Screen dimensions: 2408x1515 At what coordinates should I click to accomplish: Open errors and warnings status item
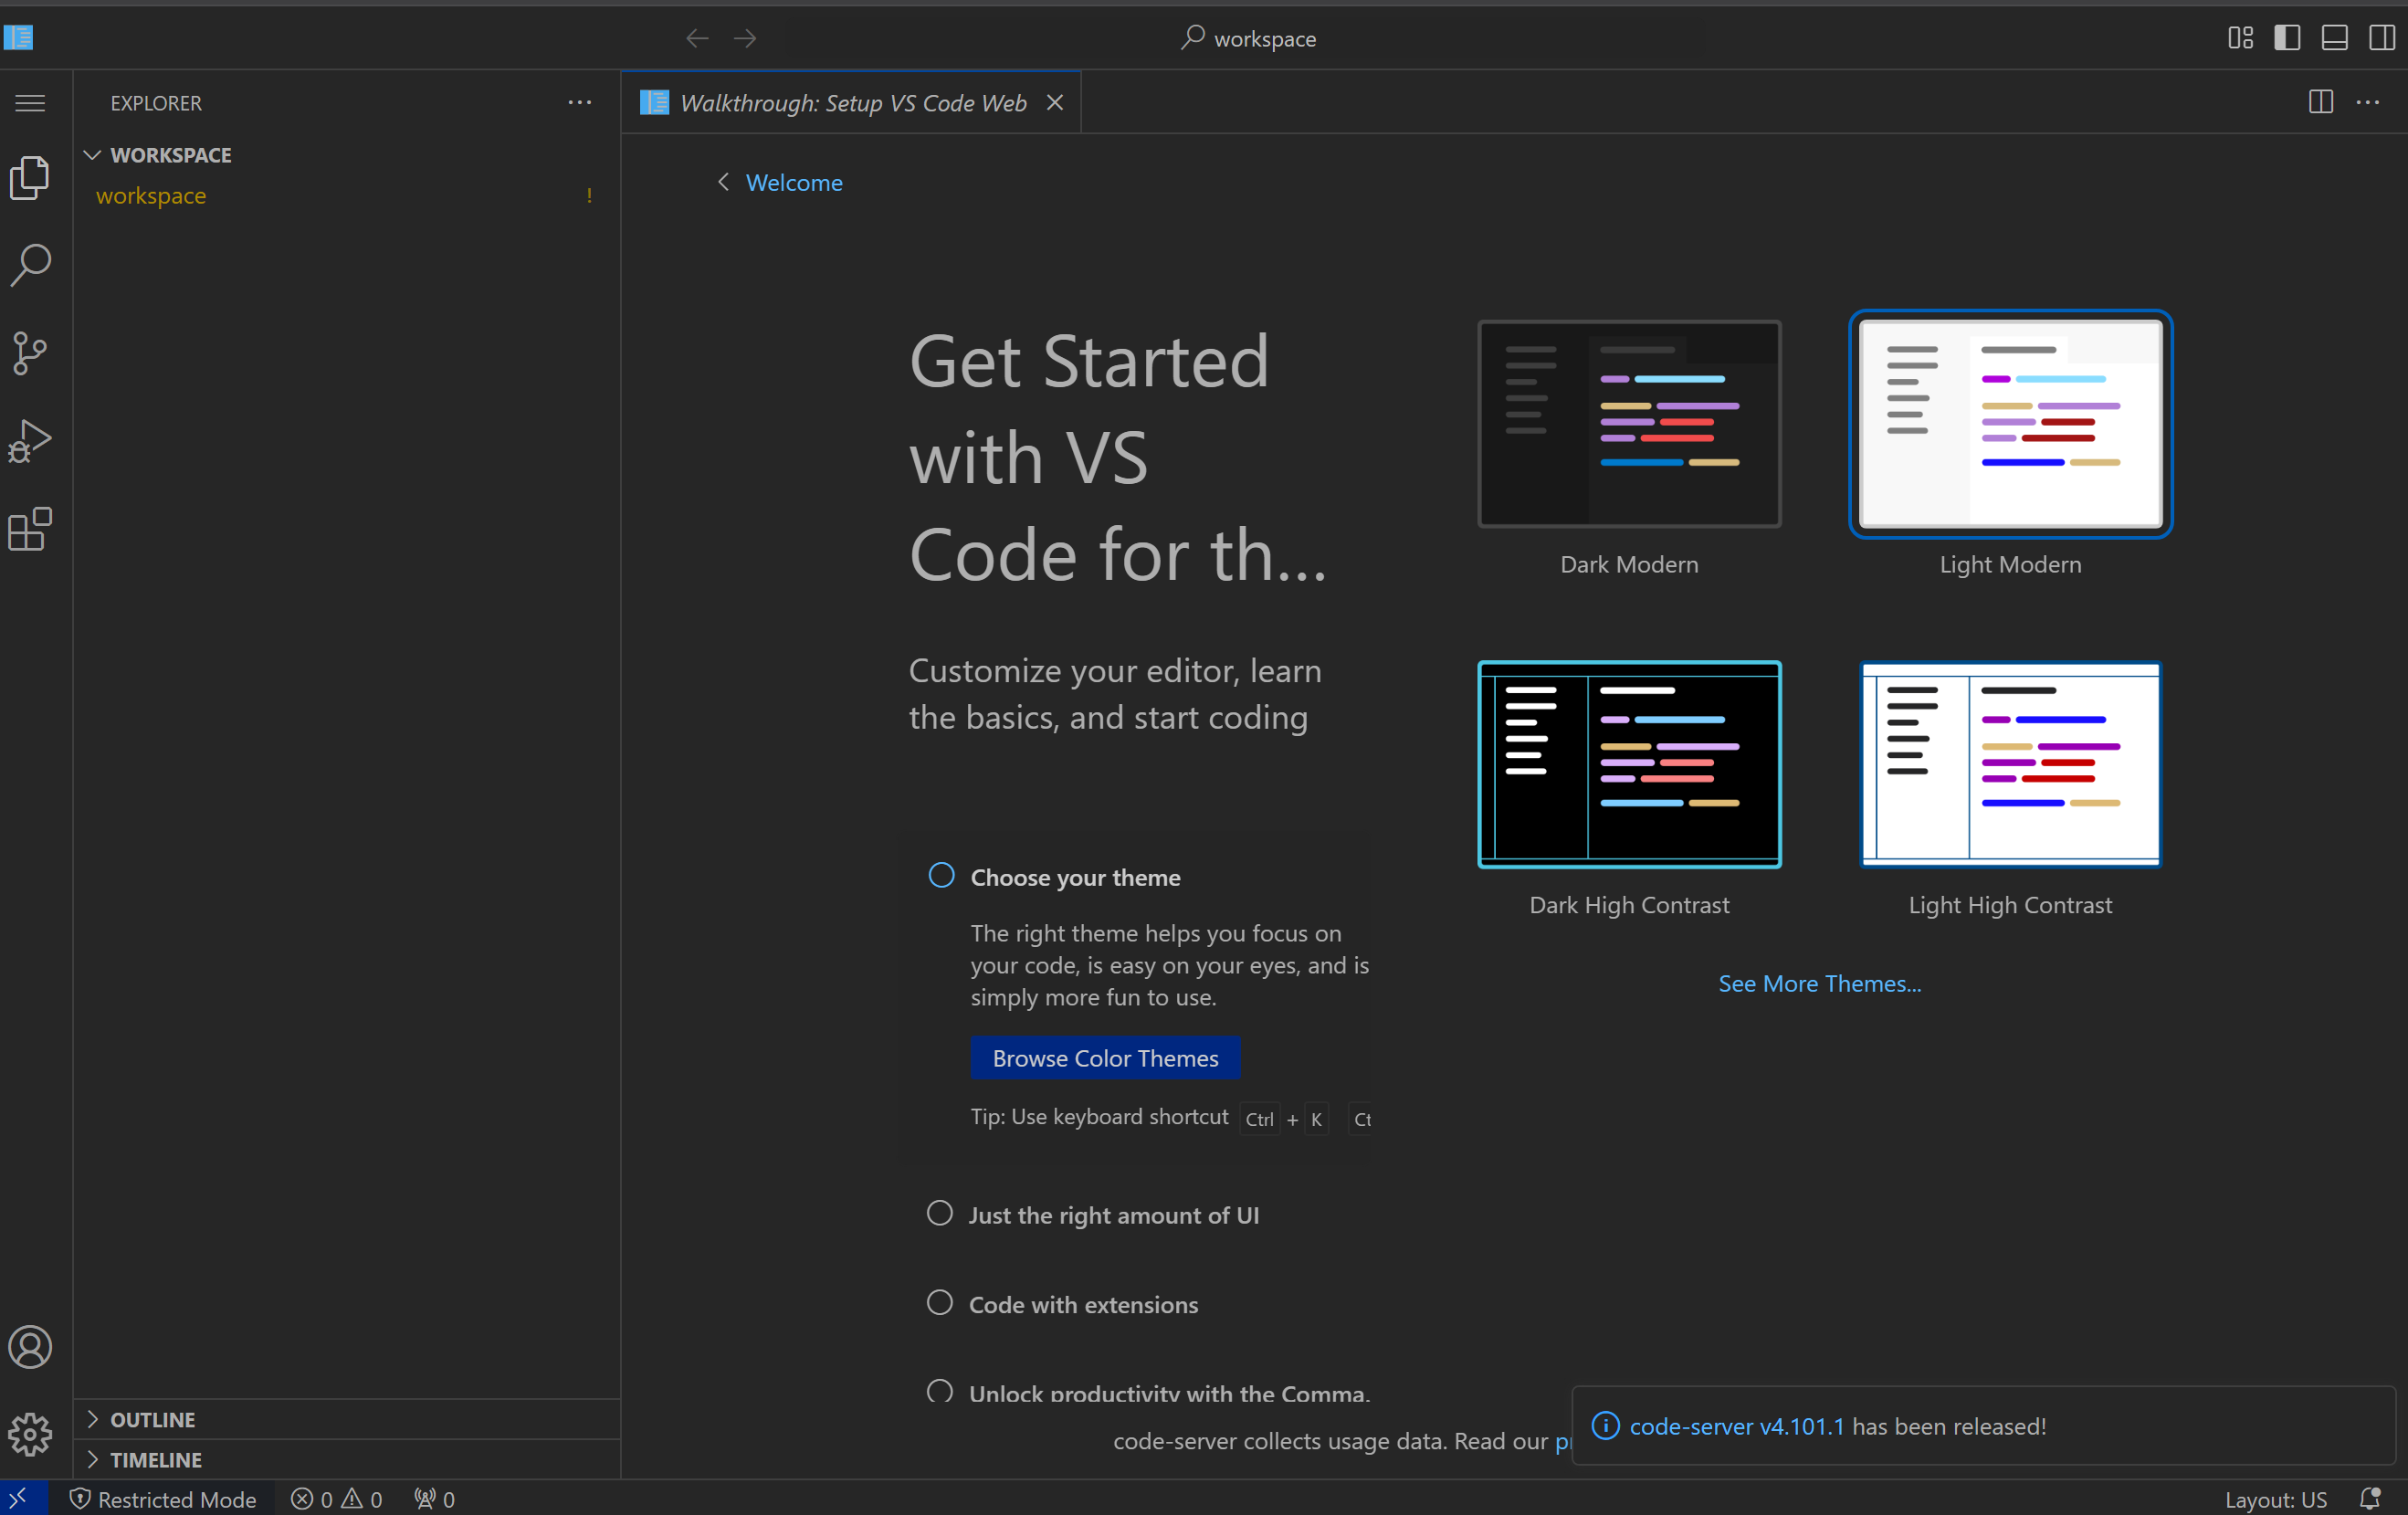tap(337, 1499)
